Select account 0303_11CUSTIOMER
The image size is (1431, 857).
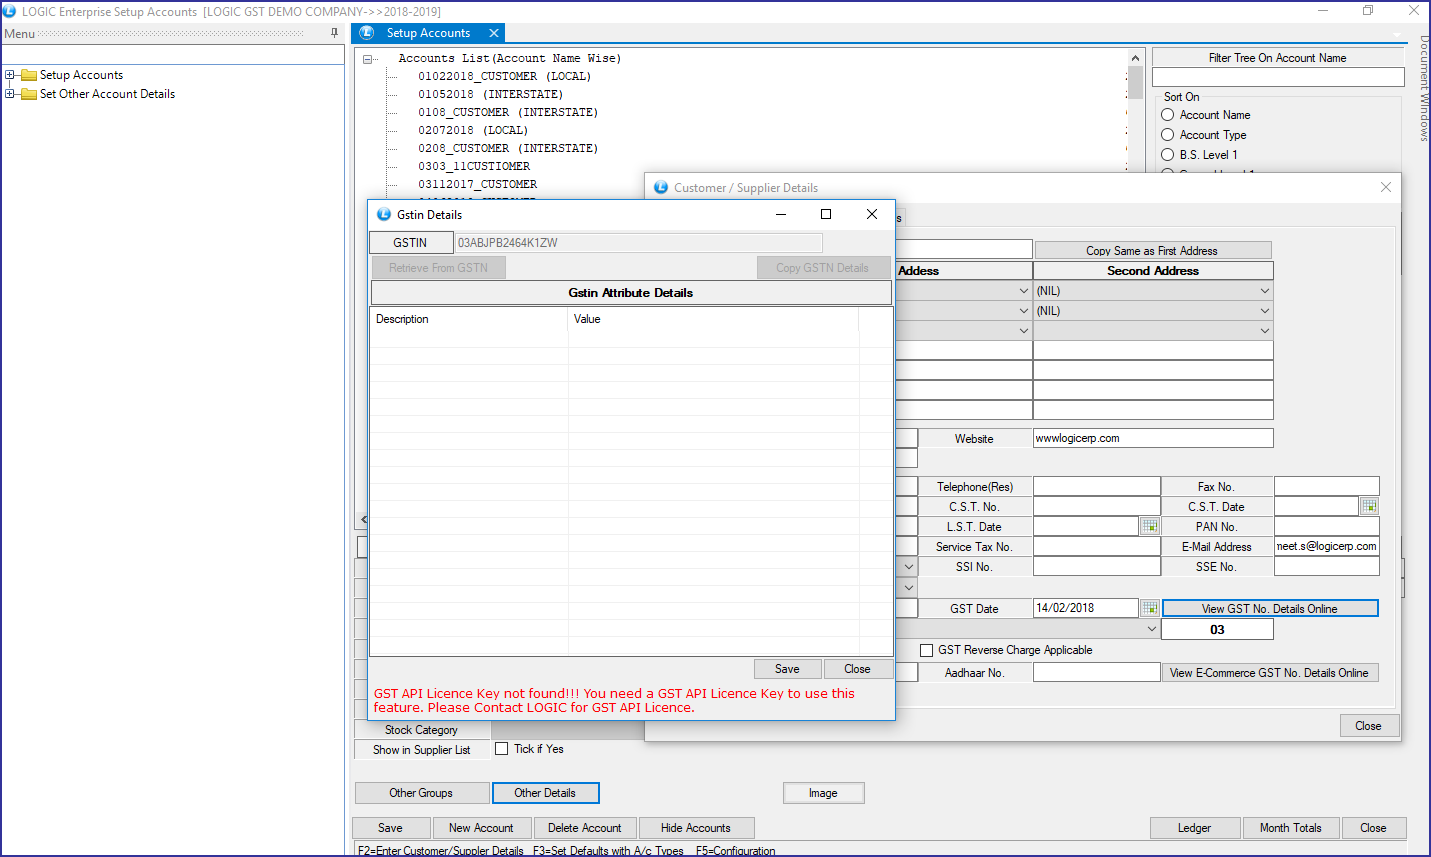(474, 166)
